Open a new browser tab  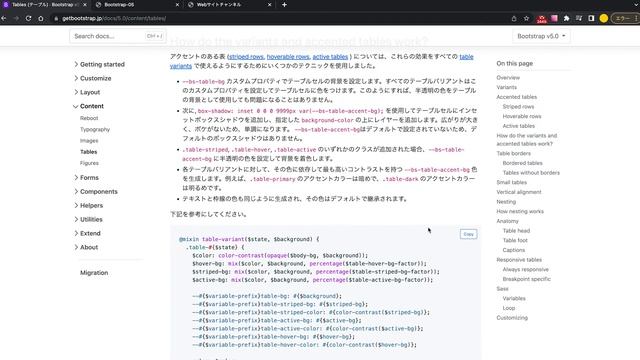pos(284,5)
